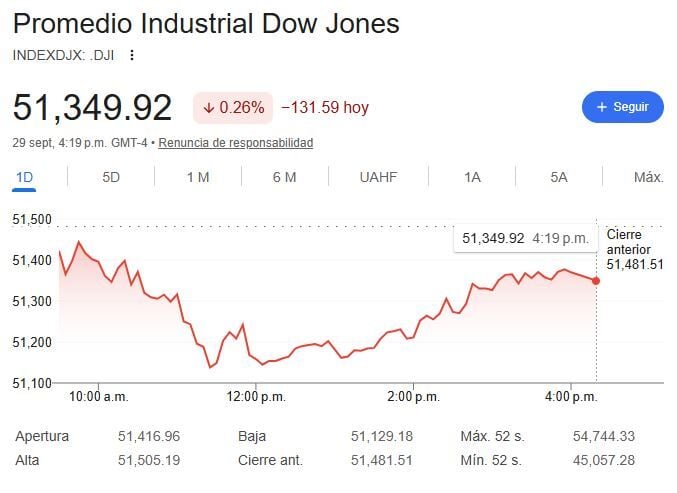Select the 6 M chart range
Viewport: 677px width, 493px height.
click(284, 177)
